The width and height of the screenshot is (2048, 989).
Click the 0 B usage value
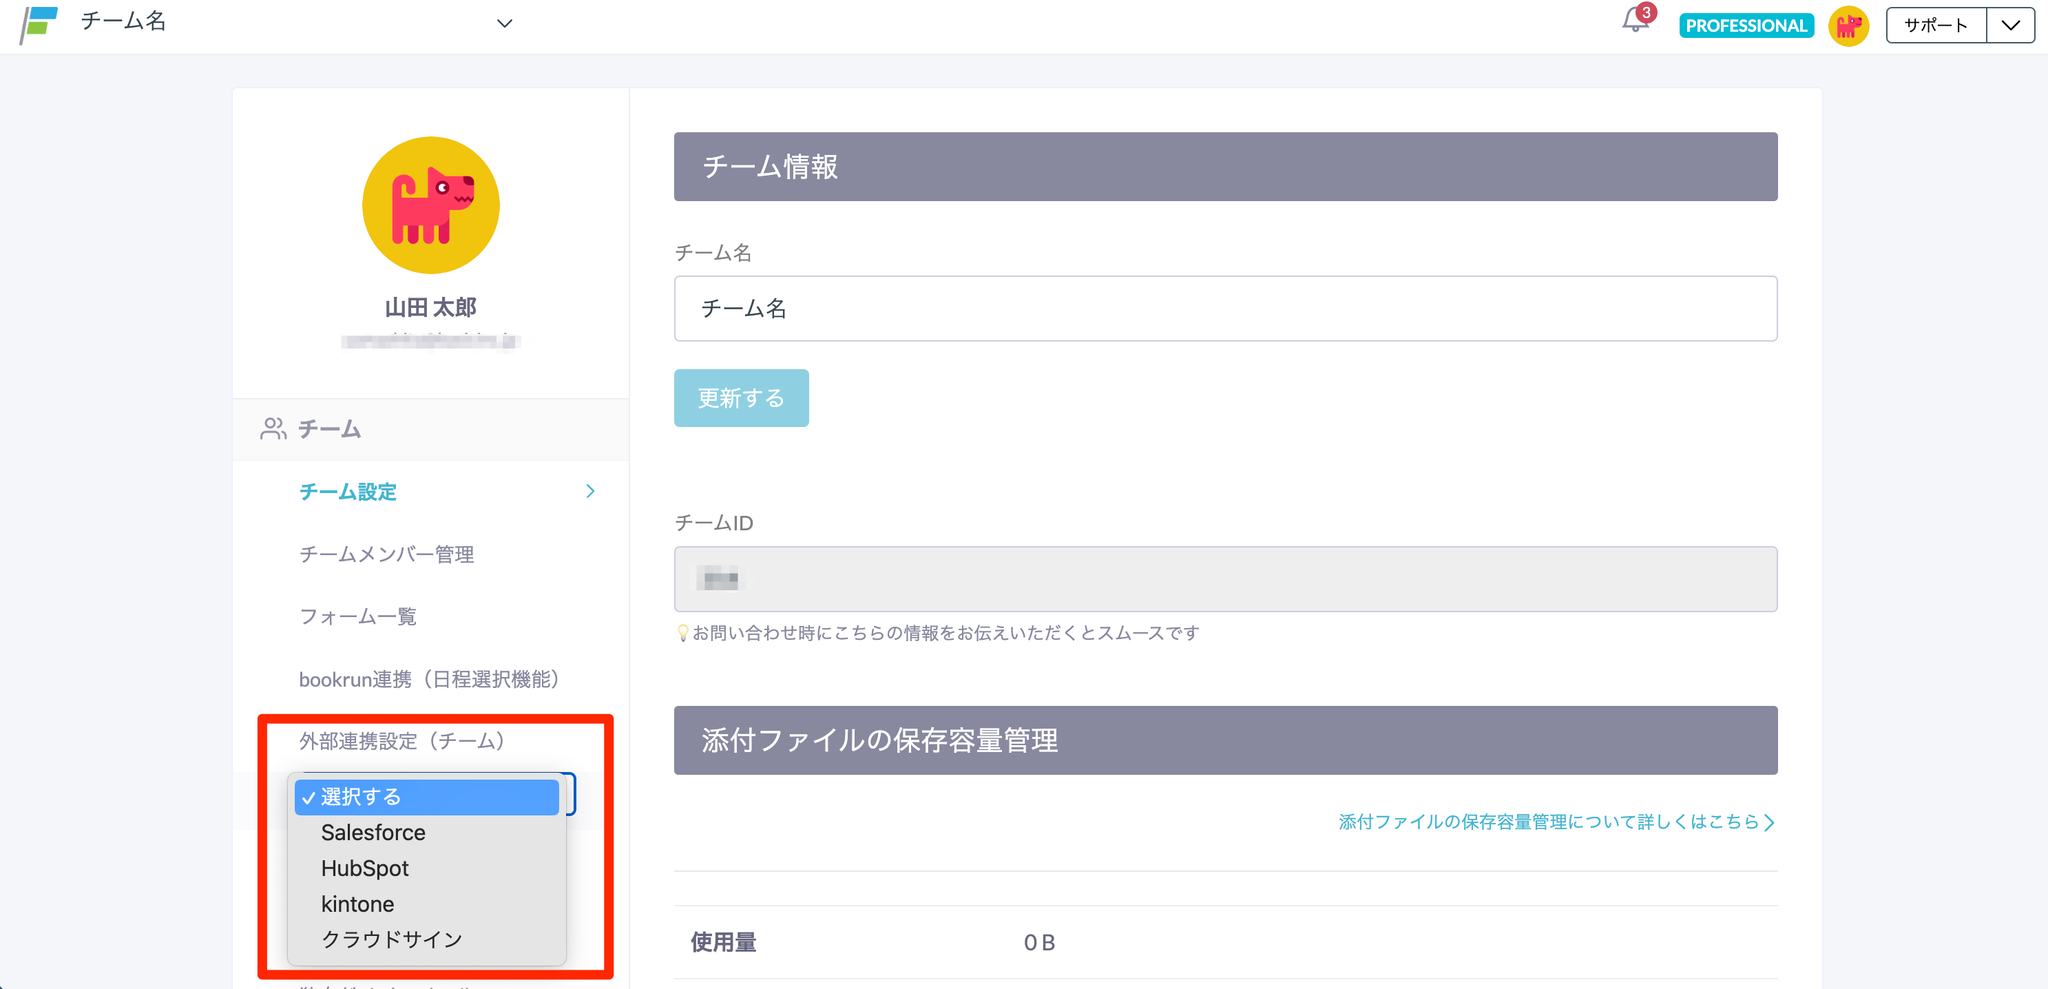click(1039, 942)
